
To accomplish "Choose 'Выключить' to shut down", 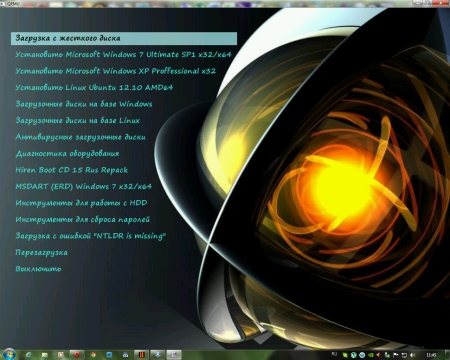I will [x=38, y=269].
